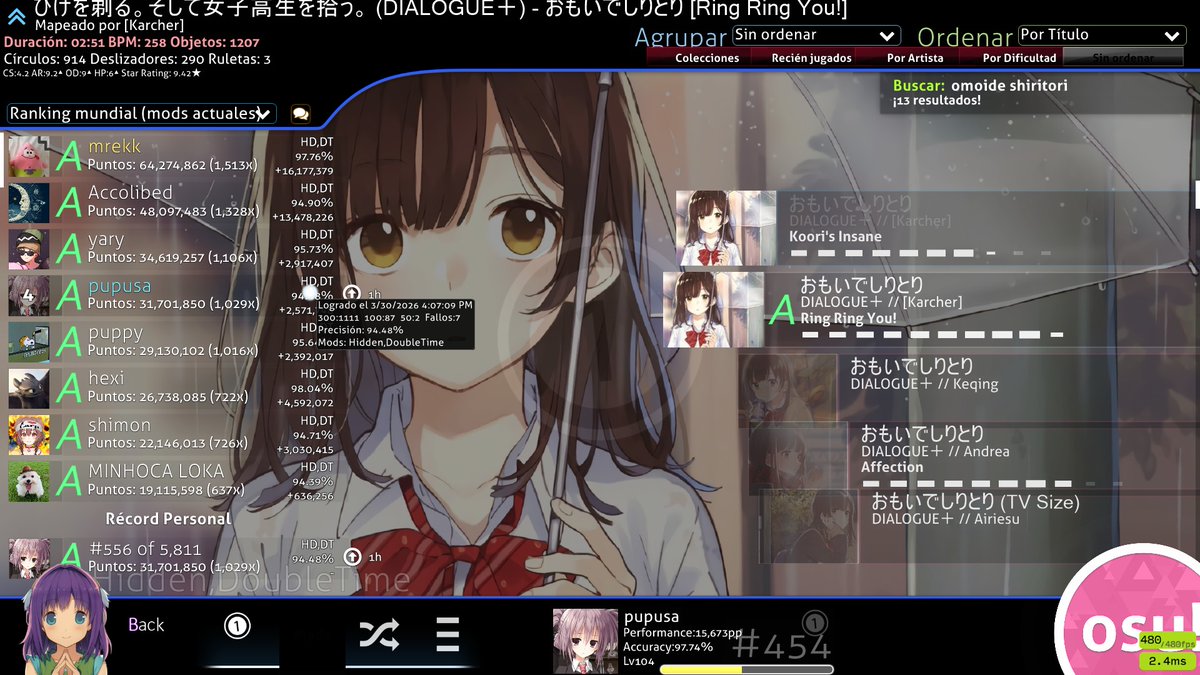Open the mods selection circle icon
1200x675 pixels.
point(237,627)
